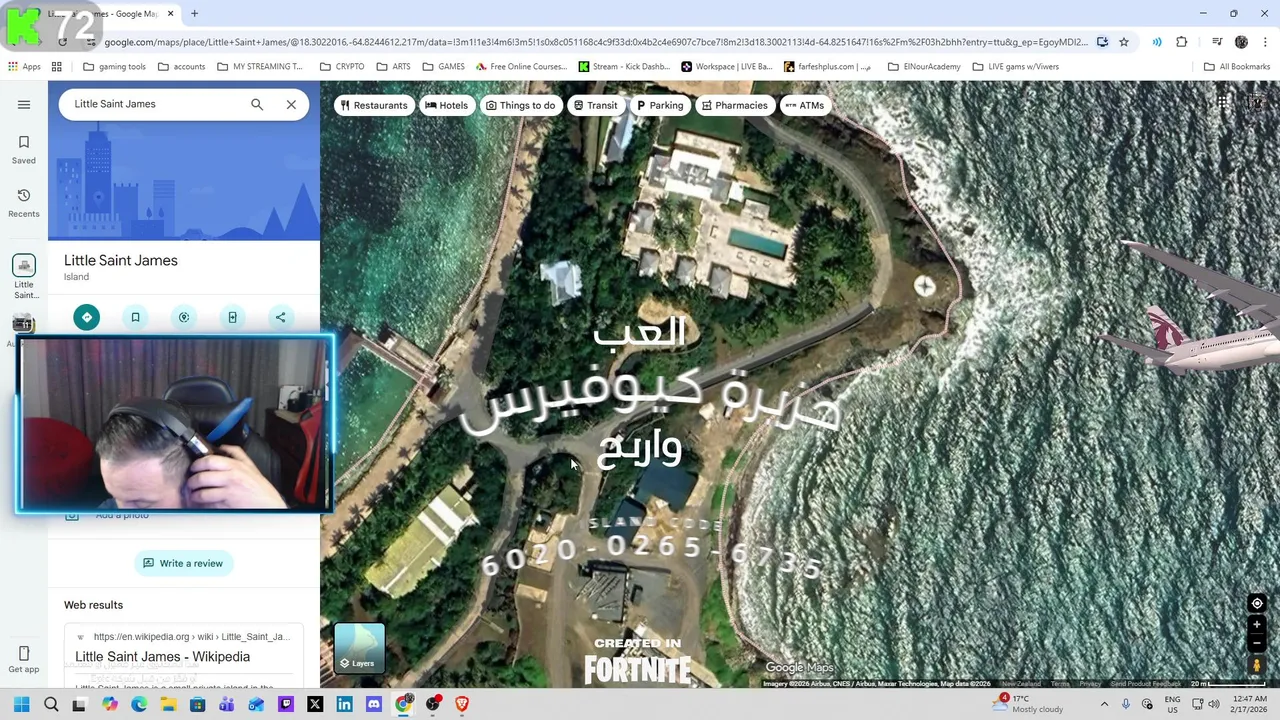Click the Get app sidebar icon

click(x=24, y=660)
